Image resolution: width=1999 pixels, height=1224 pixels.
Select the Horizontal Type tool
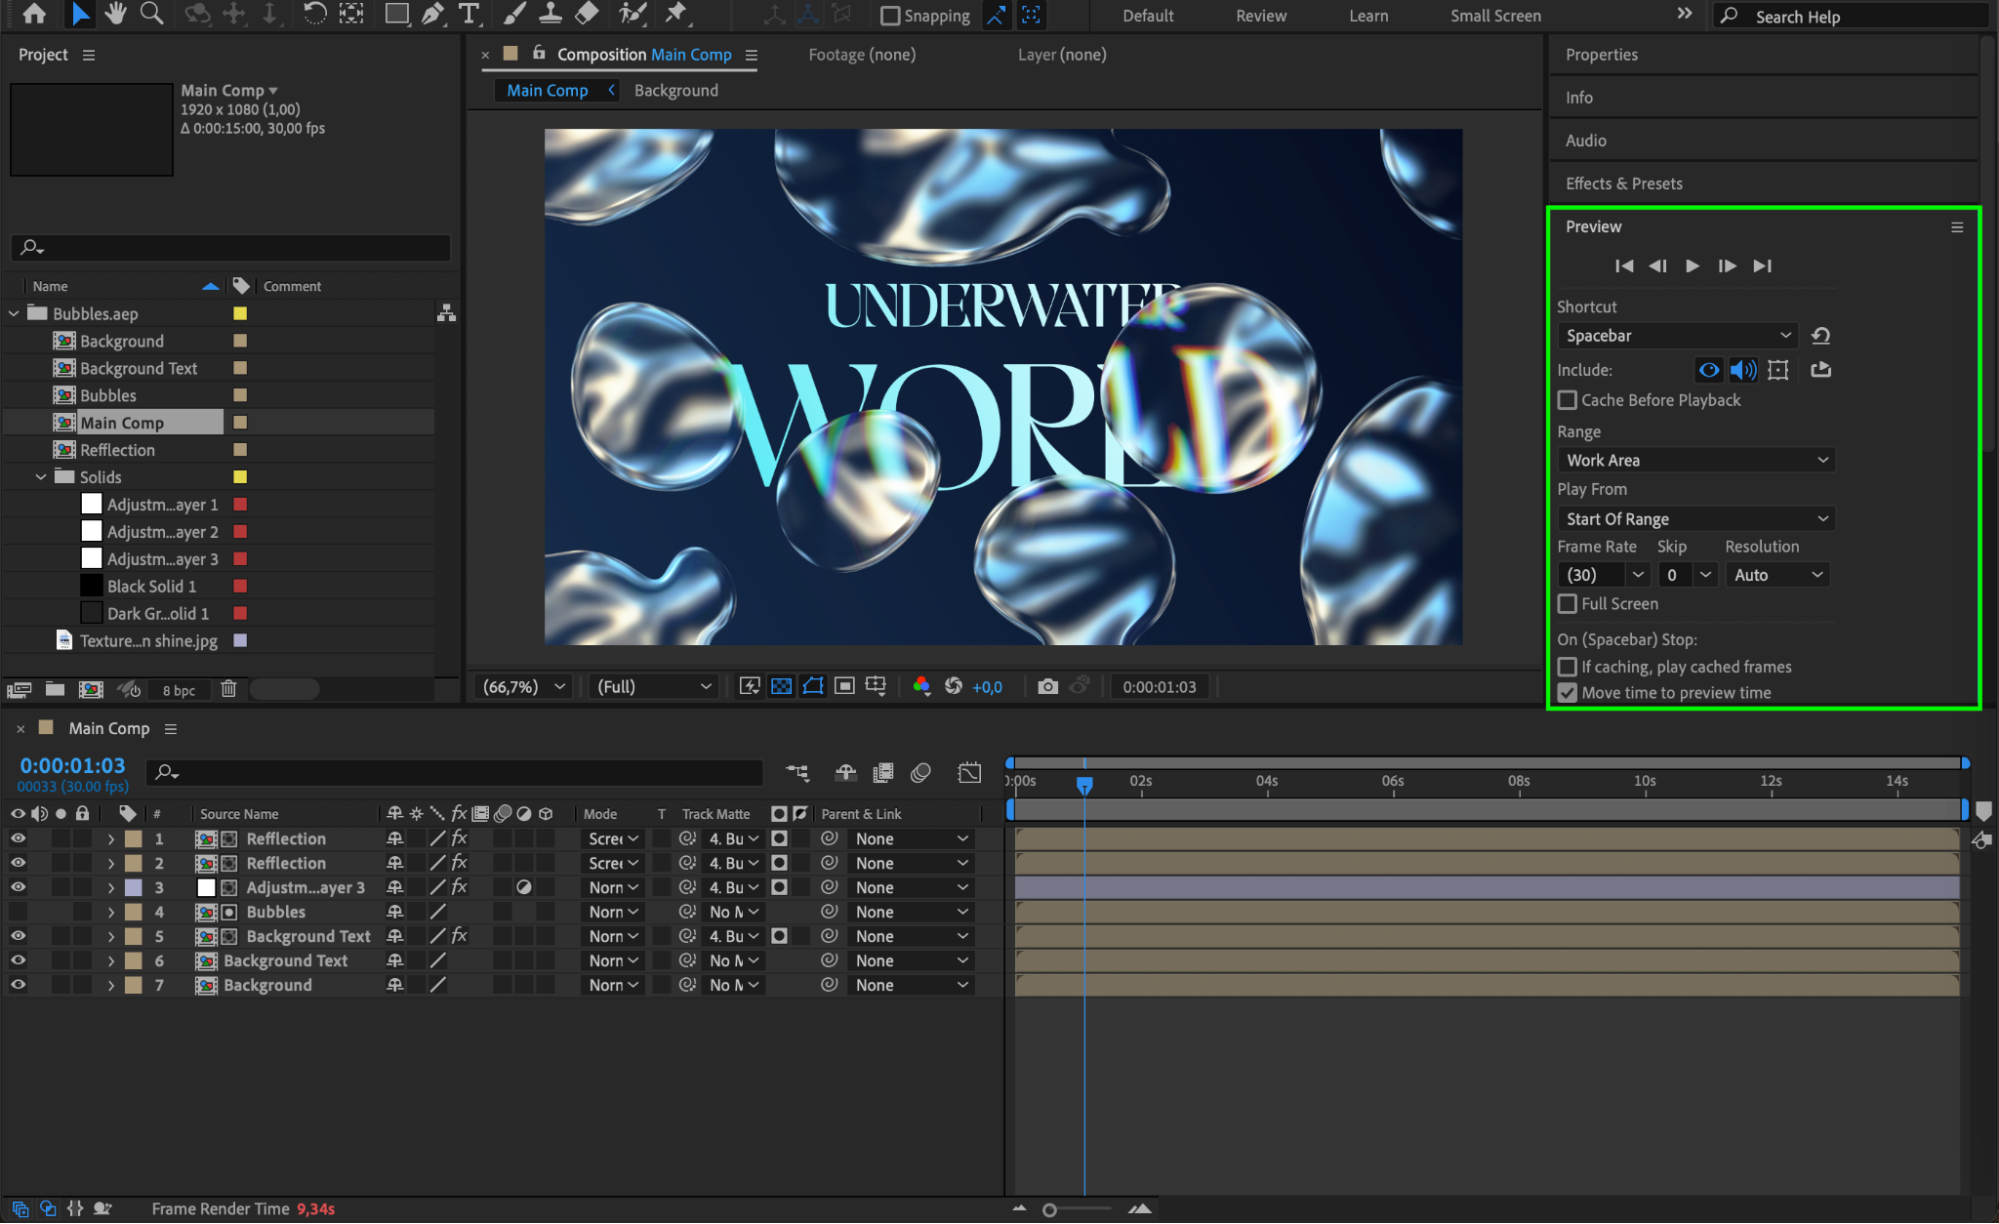pos(468,14)
